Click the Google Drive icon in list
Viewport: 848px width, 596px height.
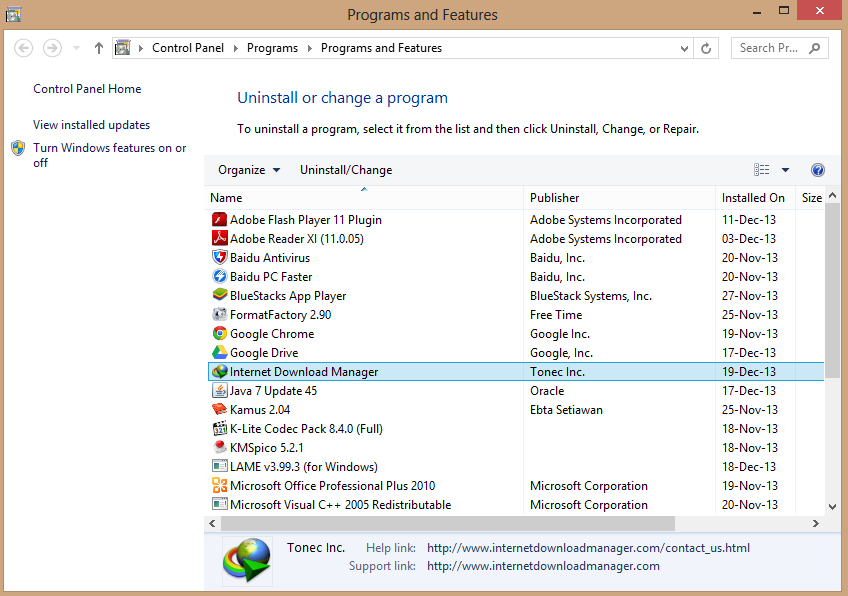[x=219, y=353]
